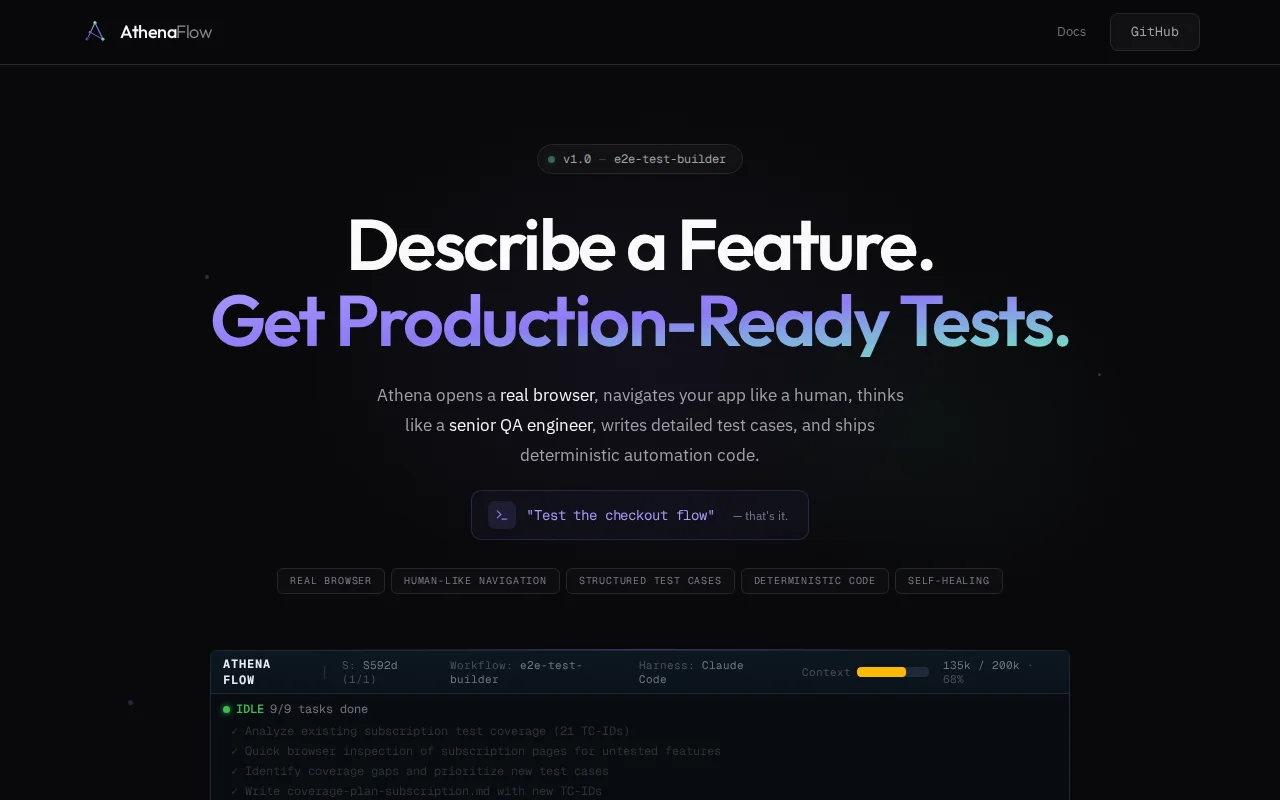This screenshot has height=800, width=1280.
Task: Click the "Get Production-Ready Tests." gradient headline
Action: [640, 322]
